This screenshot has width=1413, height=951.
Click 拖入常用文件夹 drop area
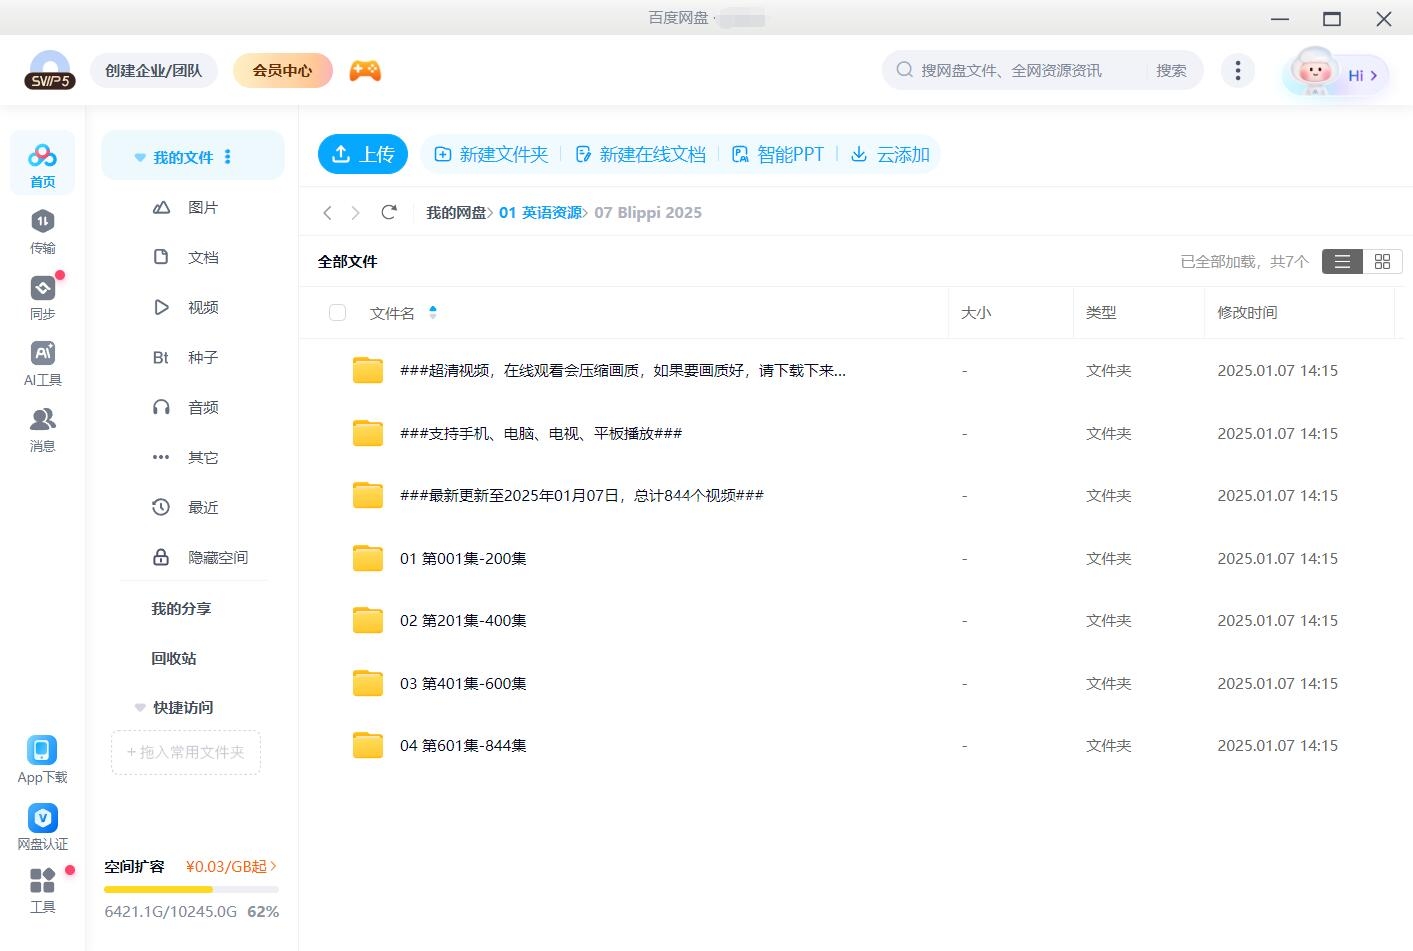pos(186,752)
